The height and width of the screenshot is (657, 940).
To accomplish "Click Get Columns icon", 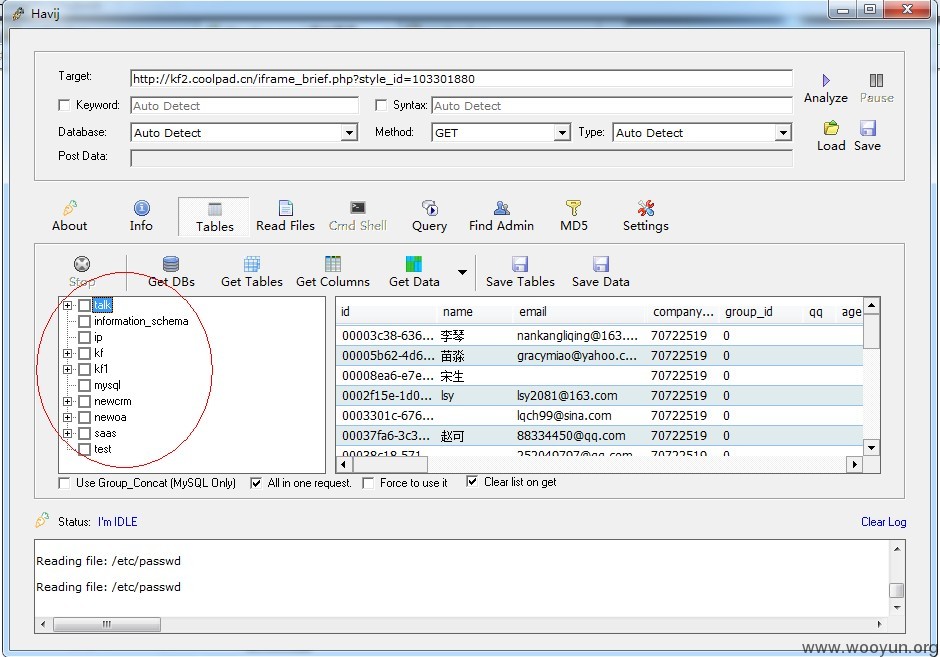I will pos(333,264).
